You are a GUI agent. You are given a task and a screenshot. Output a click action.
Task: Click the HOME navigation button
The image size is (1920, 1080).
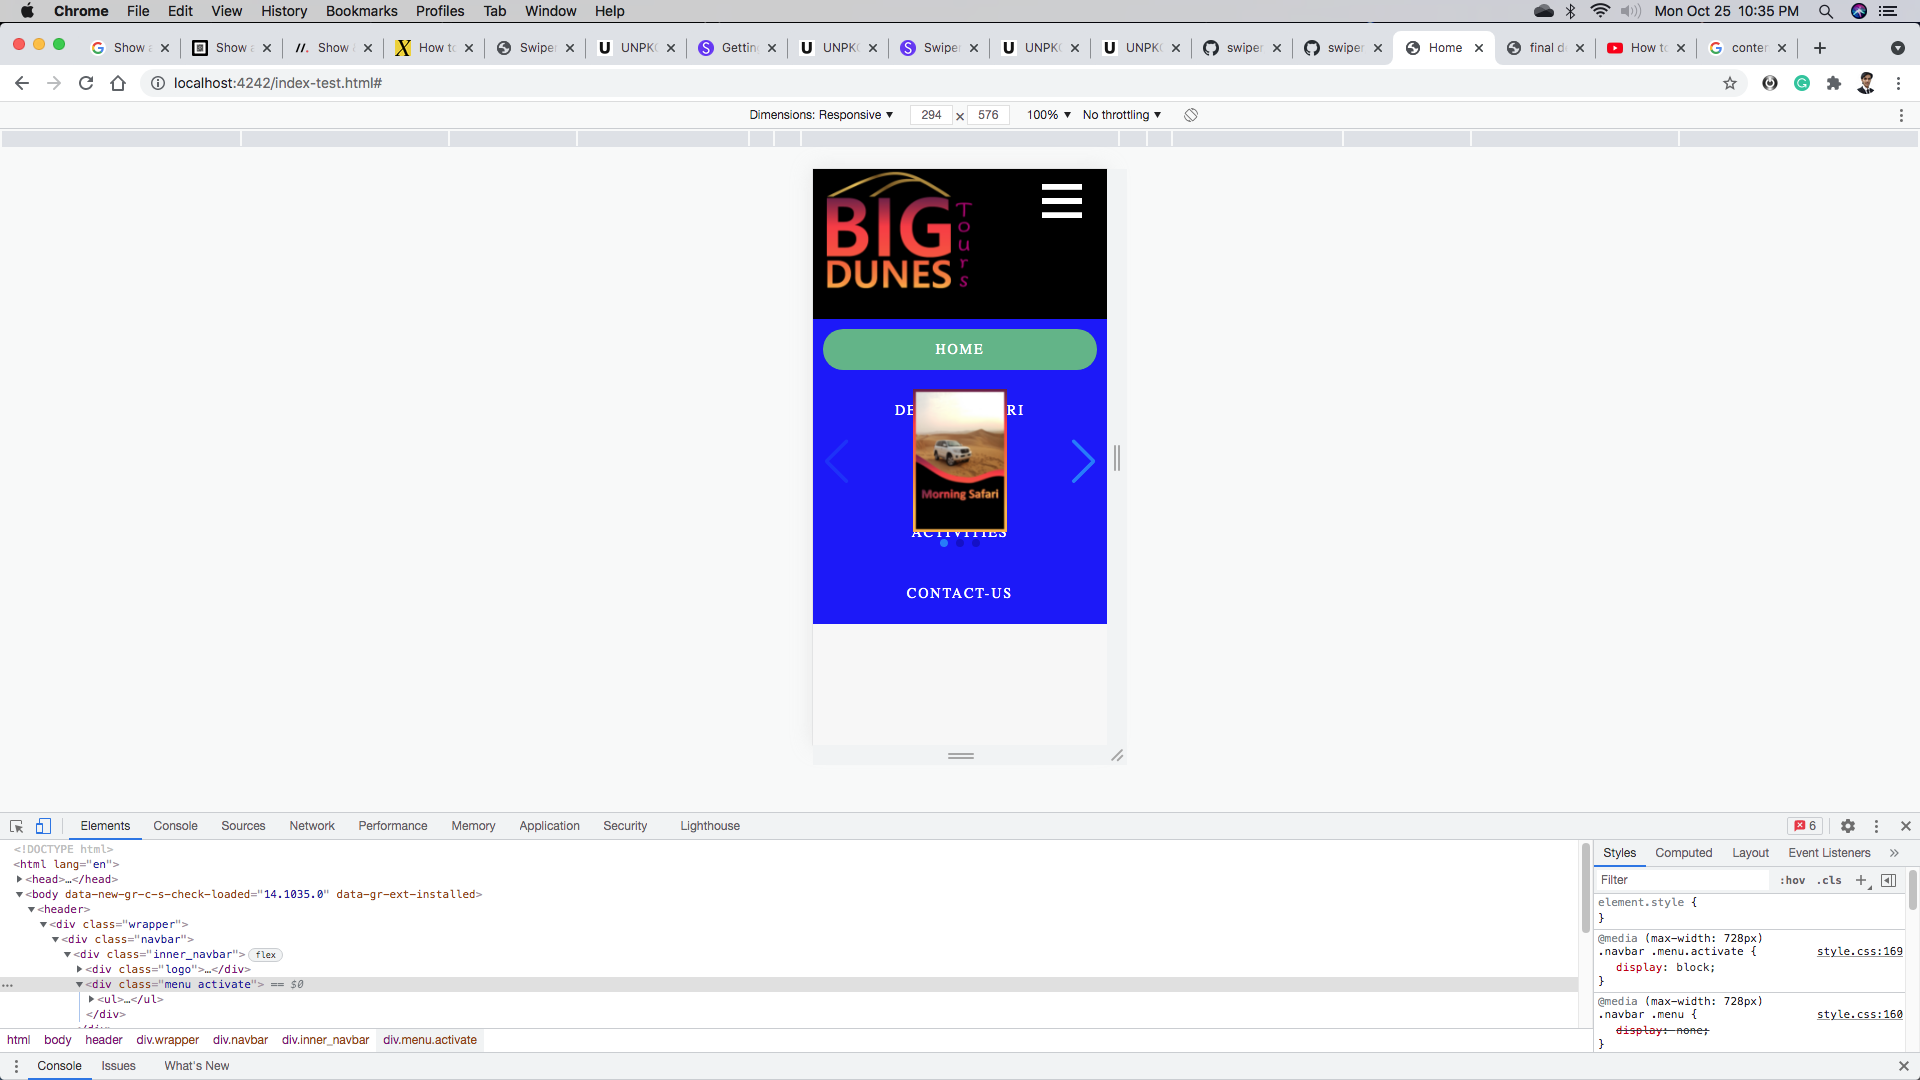[961, 349]
